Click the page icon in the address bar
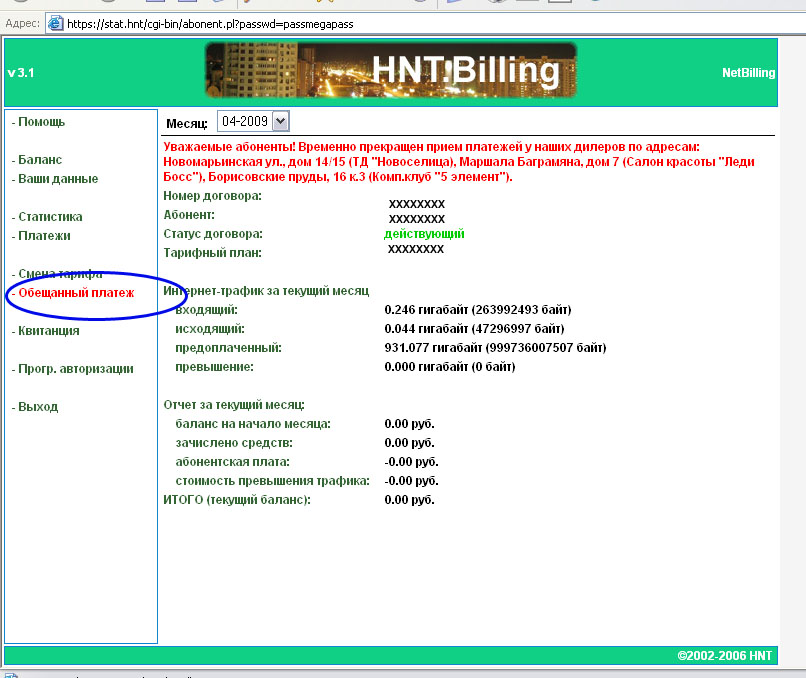 pos(55,23)
